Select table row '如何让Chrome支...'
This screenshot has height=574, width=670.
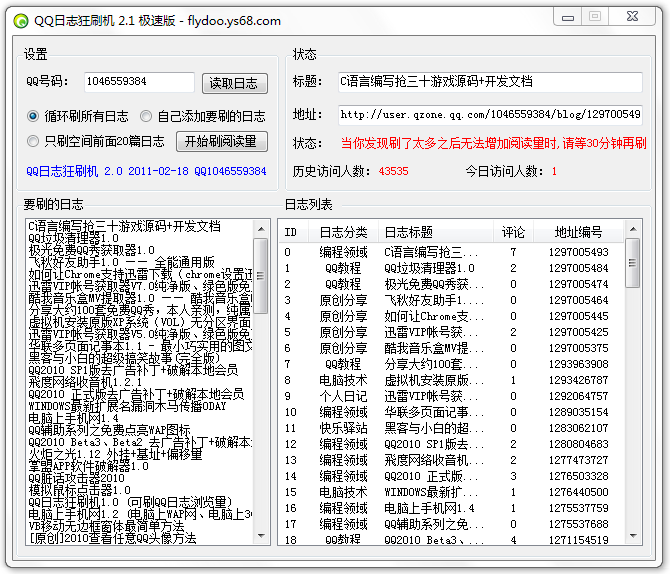[451, 316]
